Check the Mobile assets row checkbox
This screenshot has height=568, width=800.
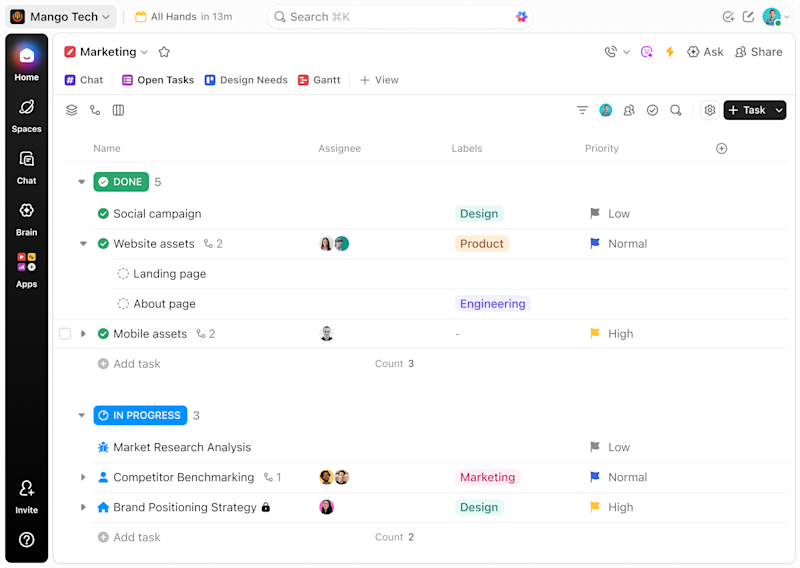pyautogui.click(x=65, y=334)
